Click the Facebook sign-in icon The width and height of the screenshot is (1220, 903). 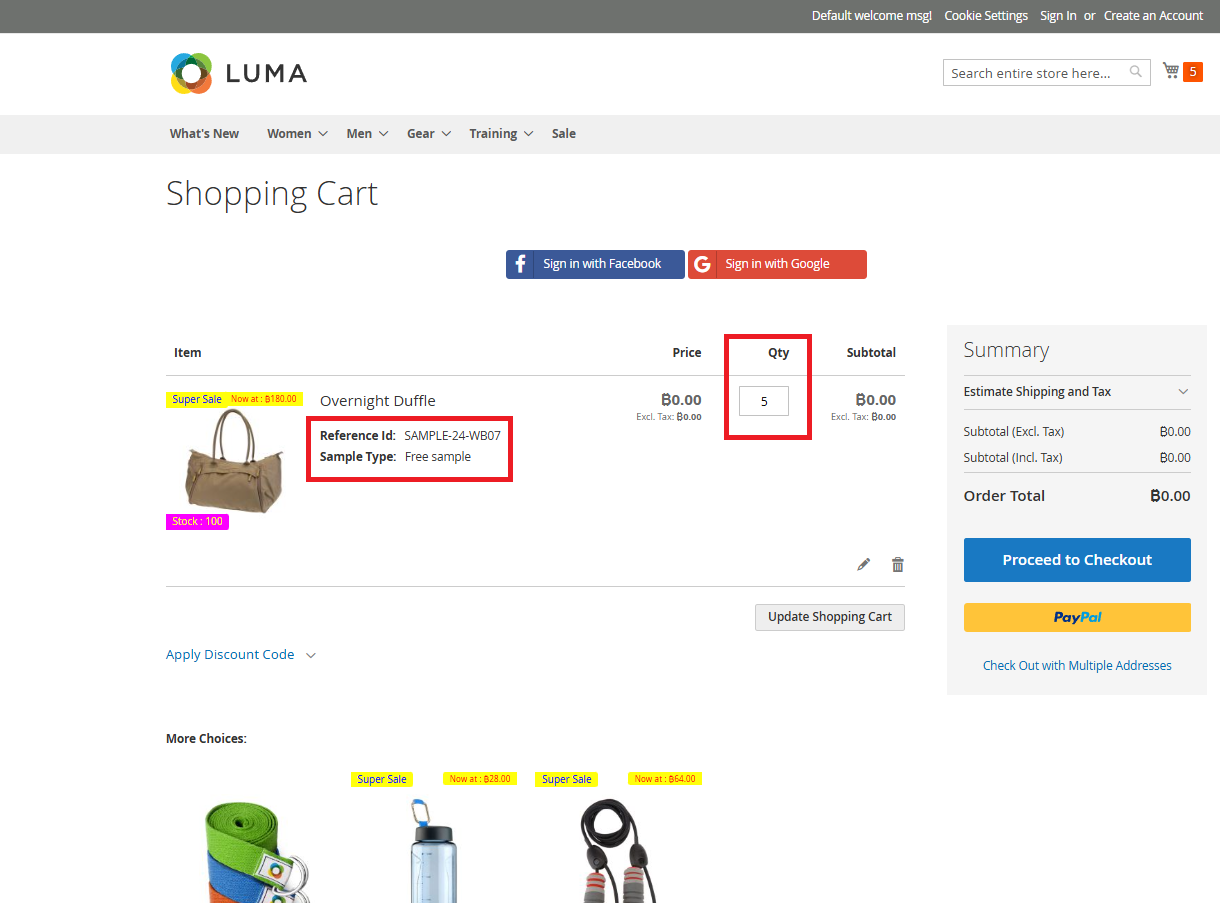[520, 264]
